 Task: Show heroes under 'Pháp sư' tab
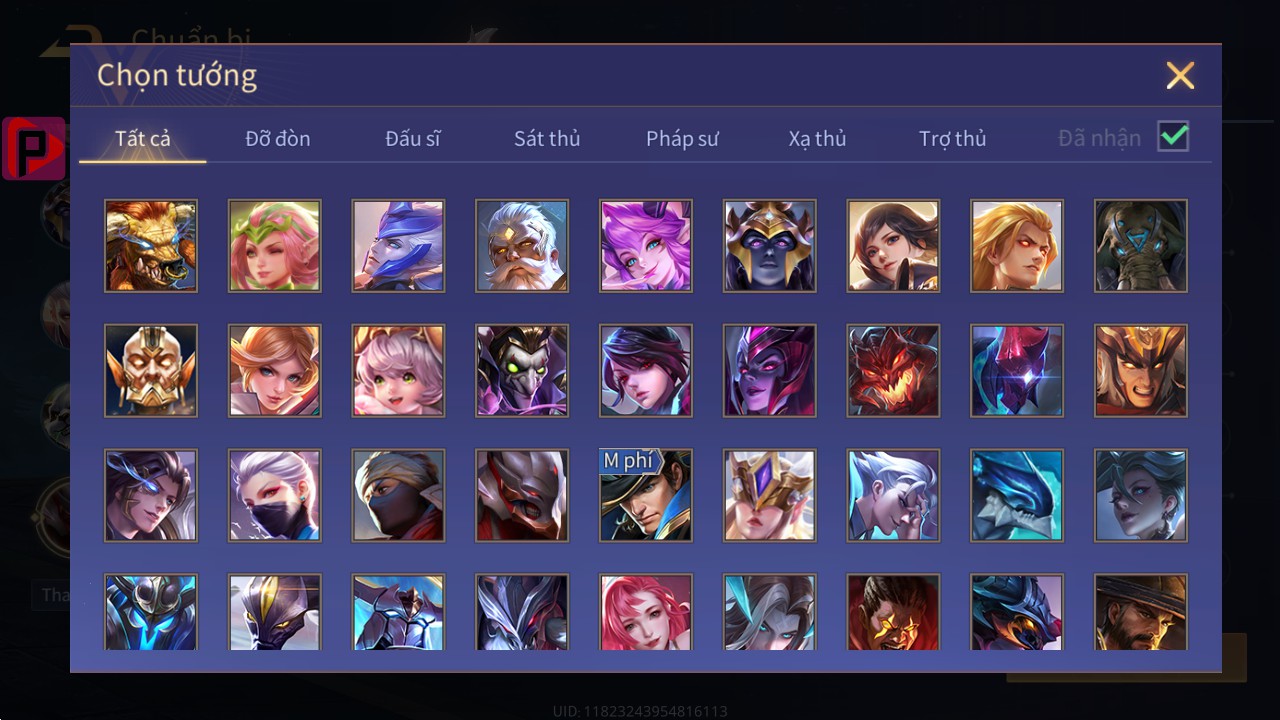[x=682, y=139]
